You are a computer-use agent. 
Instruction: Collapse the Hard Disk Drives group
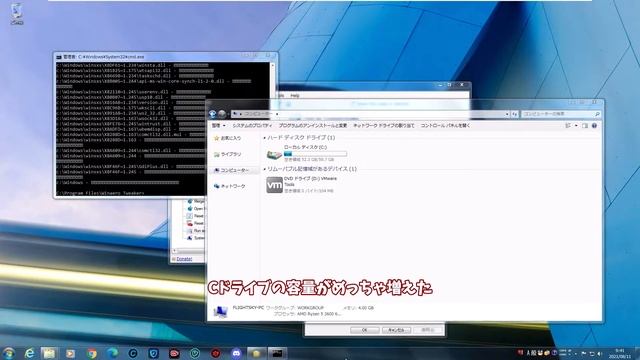(264, 138)
